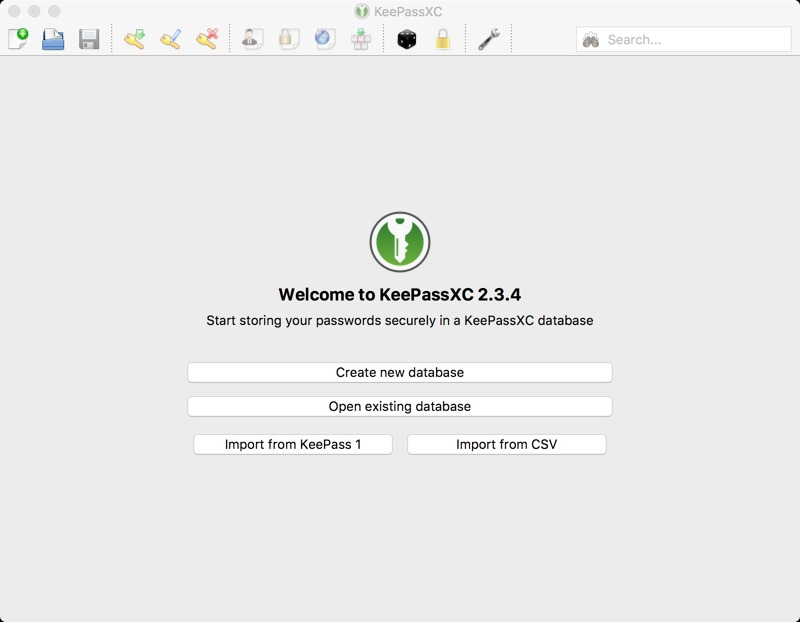Viewport: 800px width, 622px height.
Task: Click Import from CSV button
Action: (507, 444)
